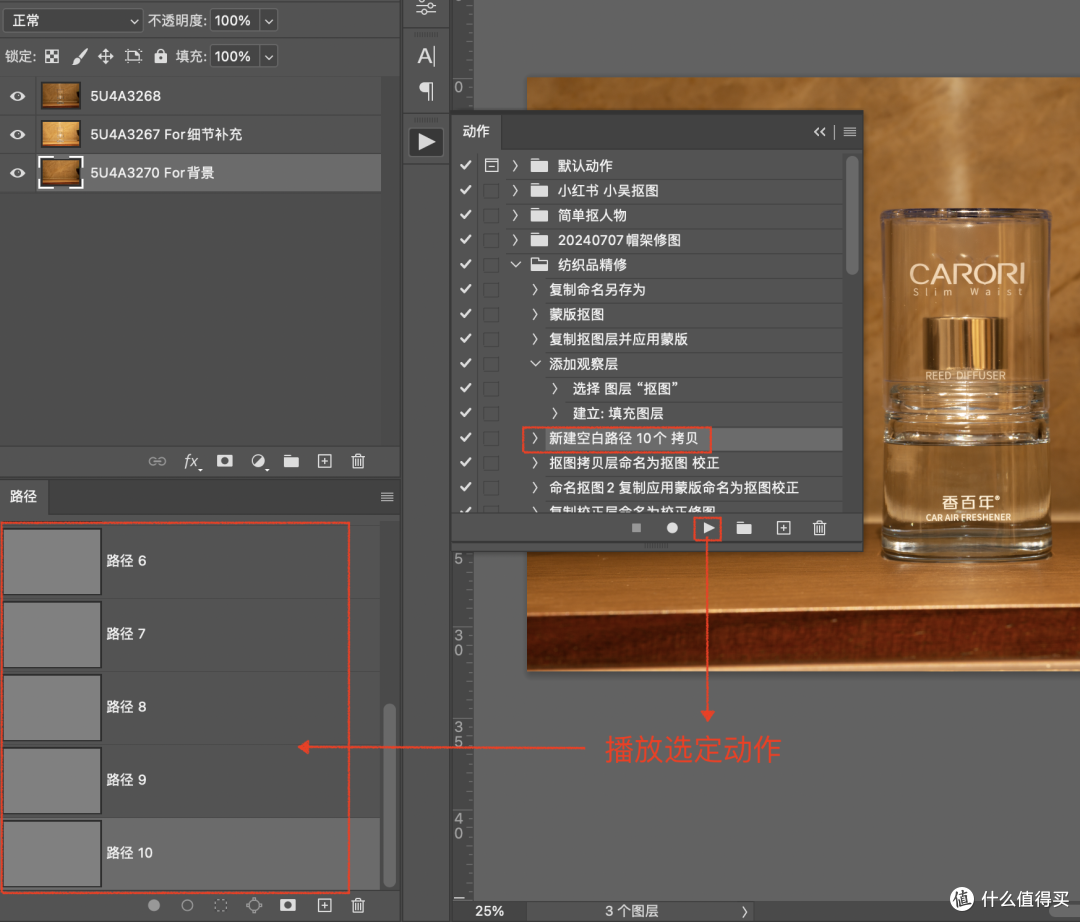Toggle checkmark for 新建空白路径 10个 拷贝
Viewport: 1080px width, 922px height.
point(466,438)
